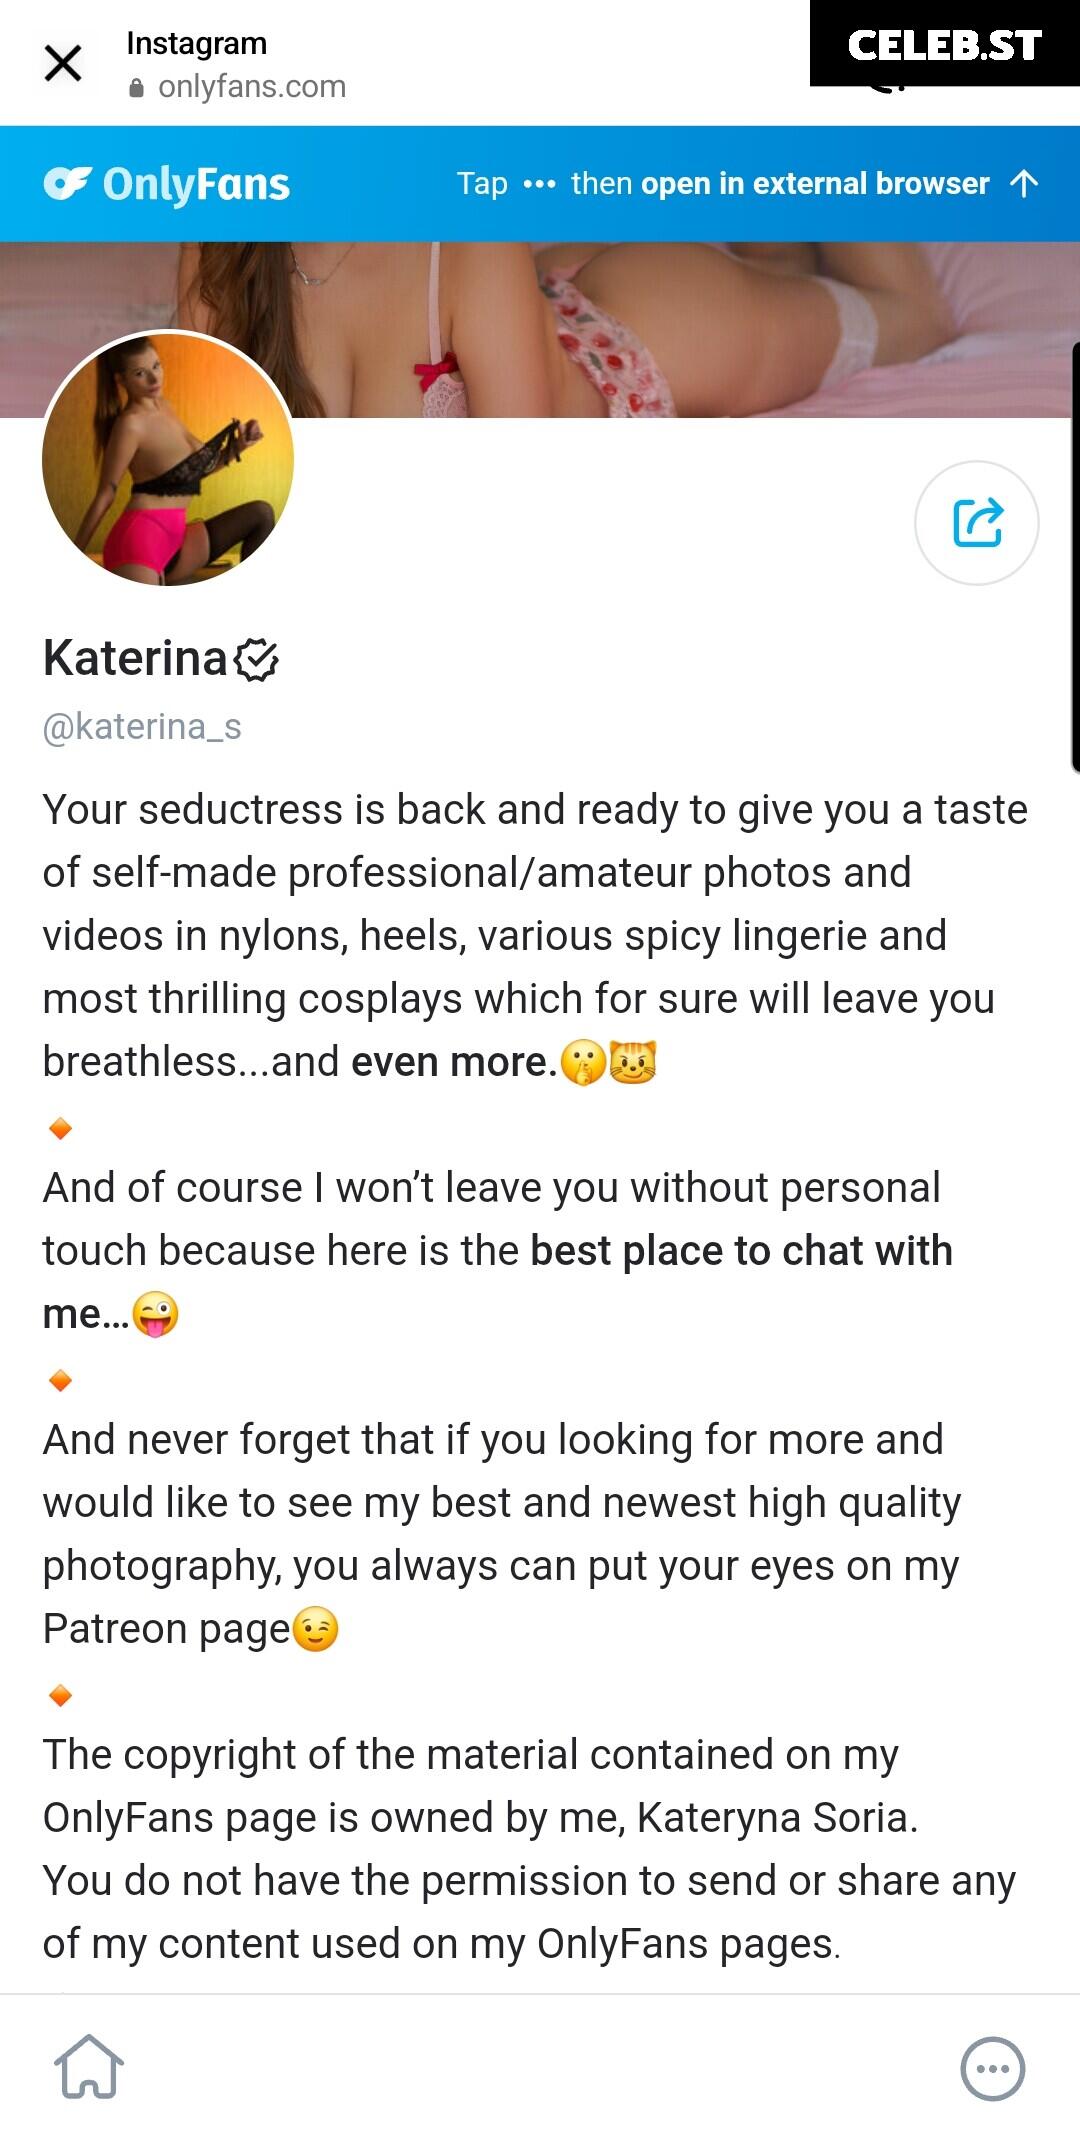Open the round profile avatar picture
The image size is (1080, 2140).
click(168, 460)
